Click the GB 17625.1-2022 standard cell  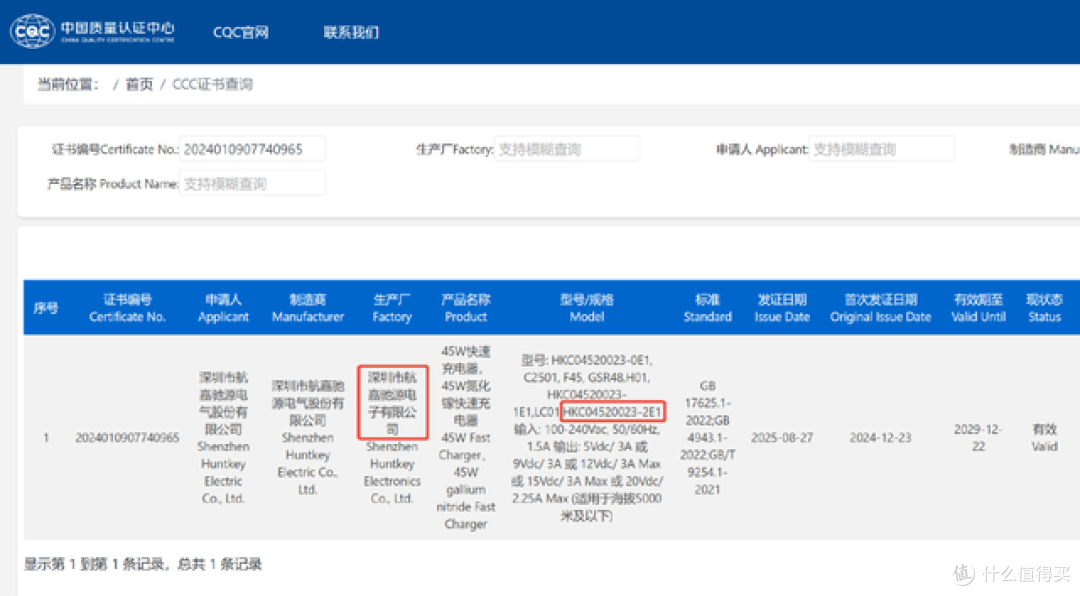[x=707, y=438]
